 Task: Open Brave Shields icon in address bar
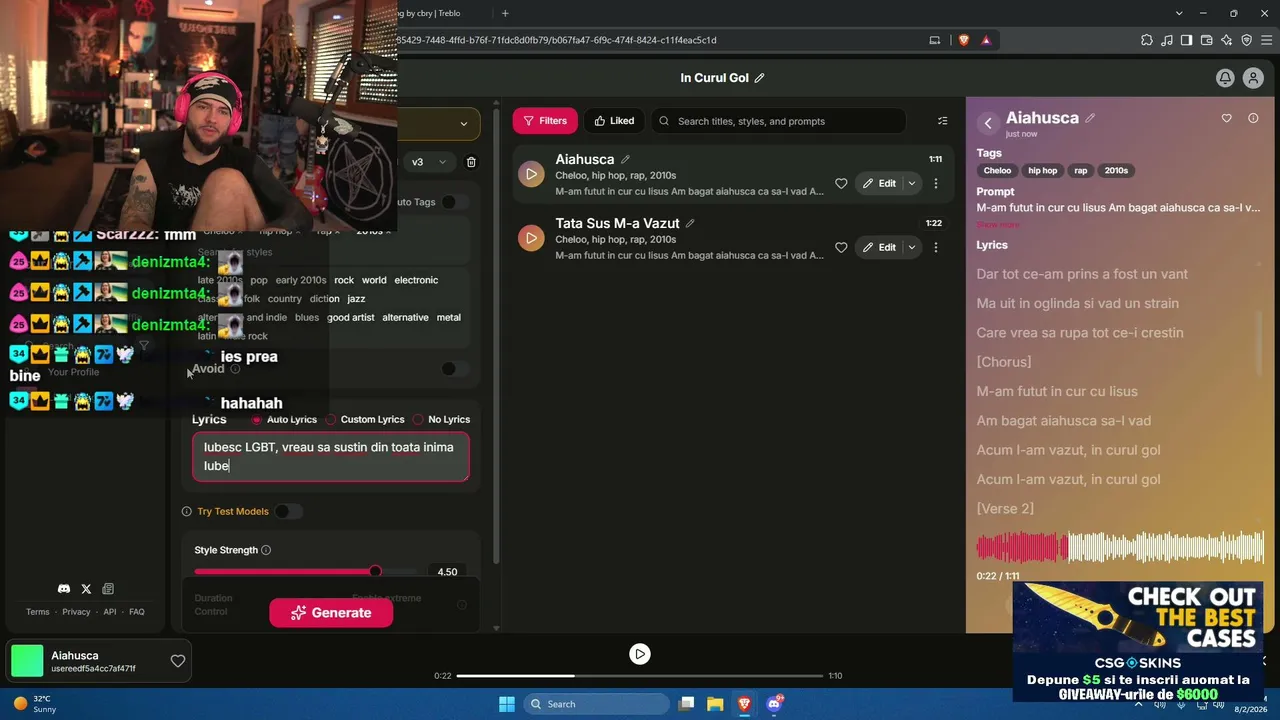tap(964, 40)
